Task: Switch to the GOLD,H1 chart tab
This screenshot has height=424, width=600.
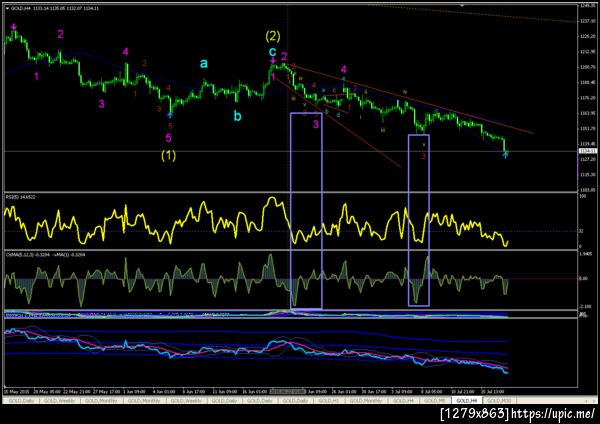Action: 329,400
